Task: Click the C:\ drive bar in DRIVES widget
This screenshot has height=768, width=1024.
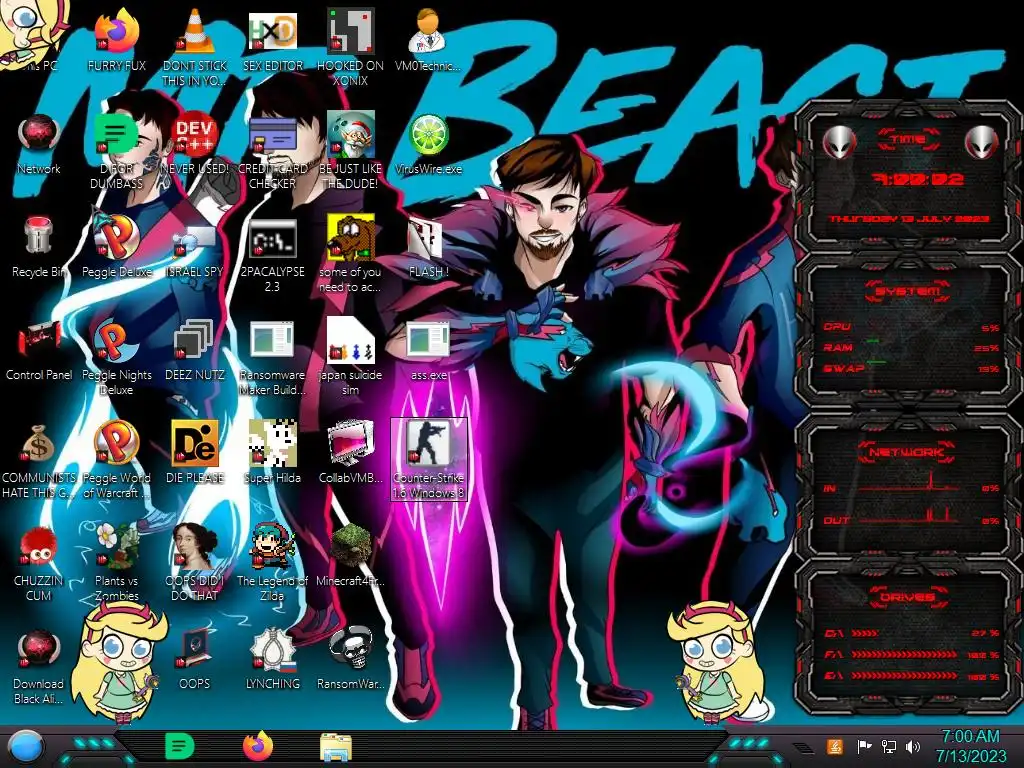Action: tap(912, 633)
